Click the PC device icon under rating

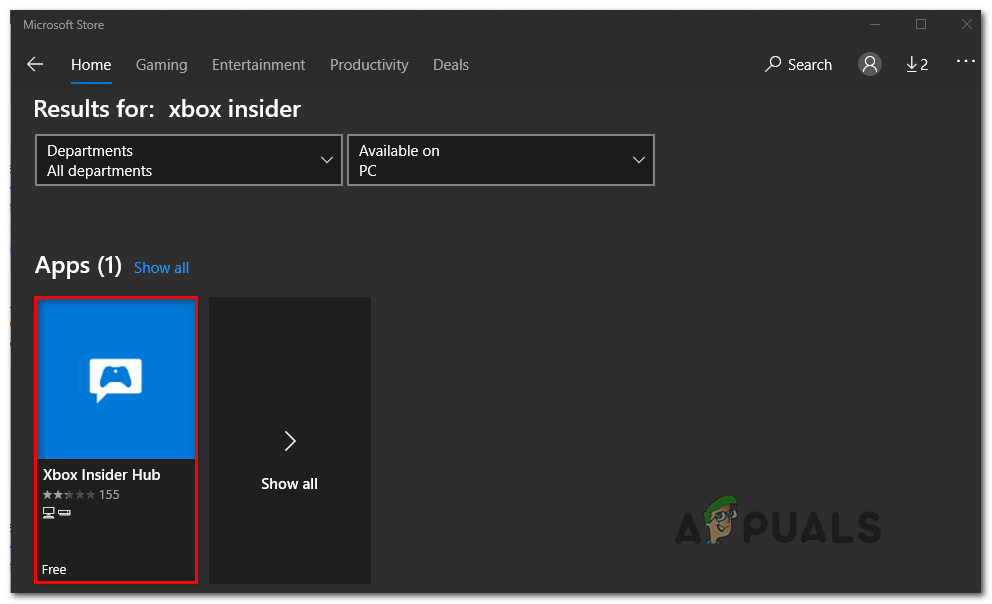pos(49,512)
